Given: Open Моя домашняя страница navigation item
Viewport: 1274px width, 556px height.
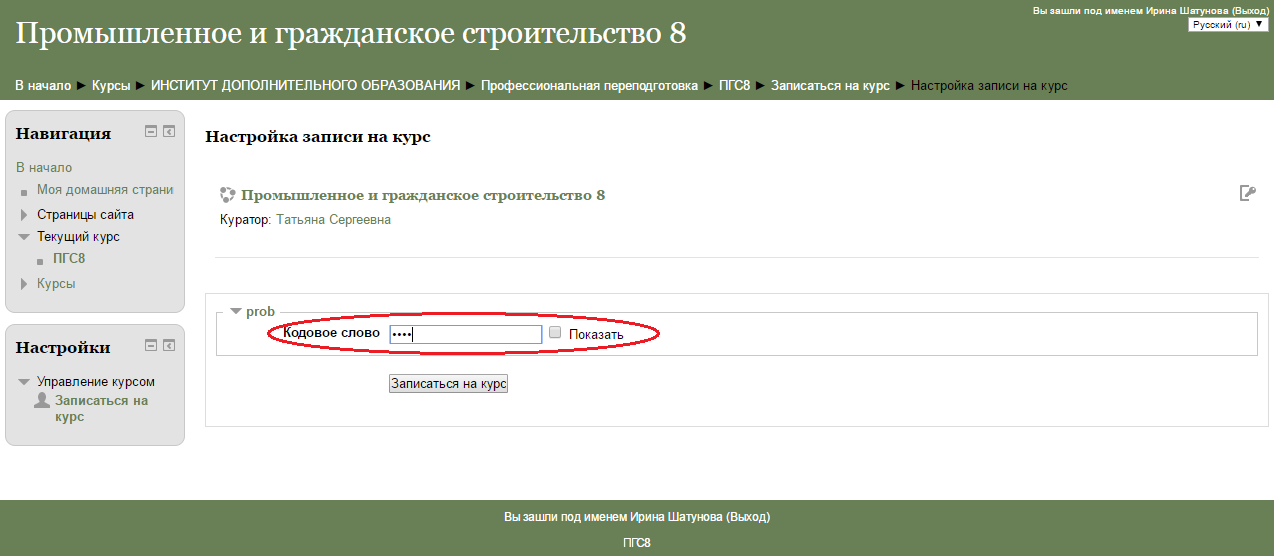Looking at the screenshot, I should [x=105, y=190].
